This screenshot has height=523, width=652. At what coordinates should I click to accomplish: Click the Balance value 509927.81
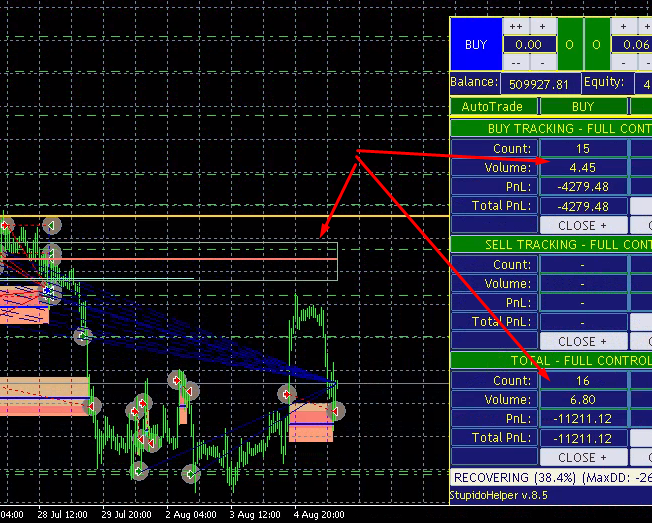coord(540,84)
